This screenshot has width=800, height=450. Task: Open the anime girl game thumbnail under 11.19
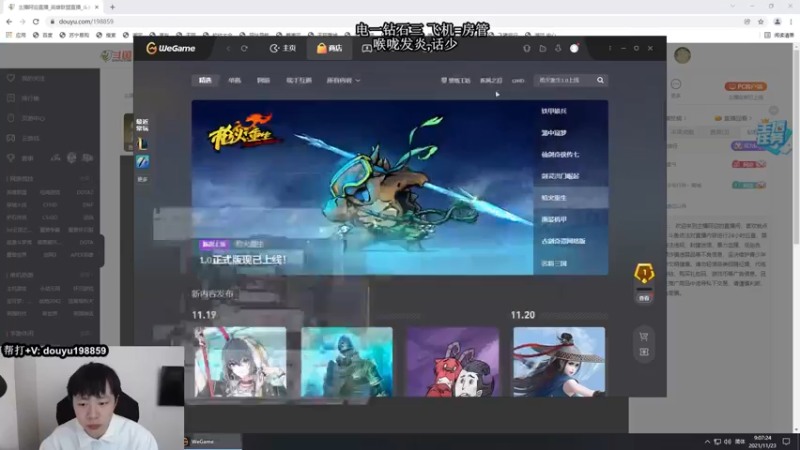(240, 362)
